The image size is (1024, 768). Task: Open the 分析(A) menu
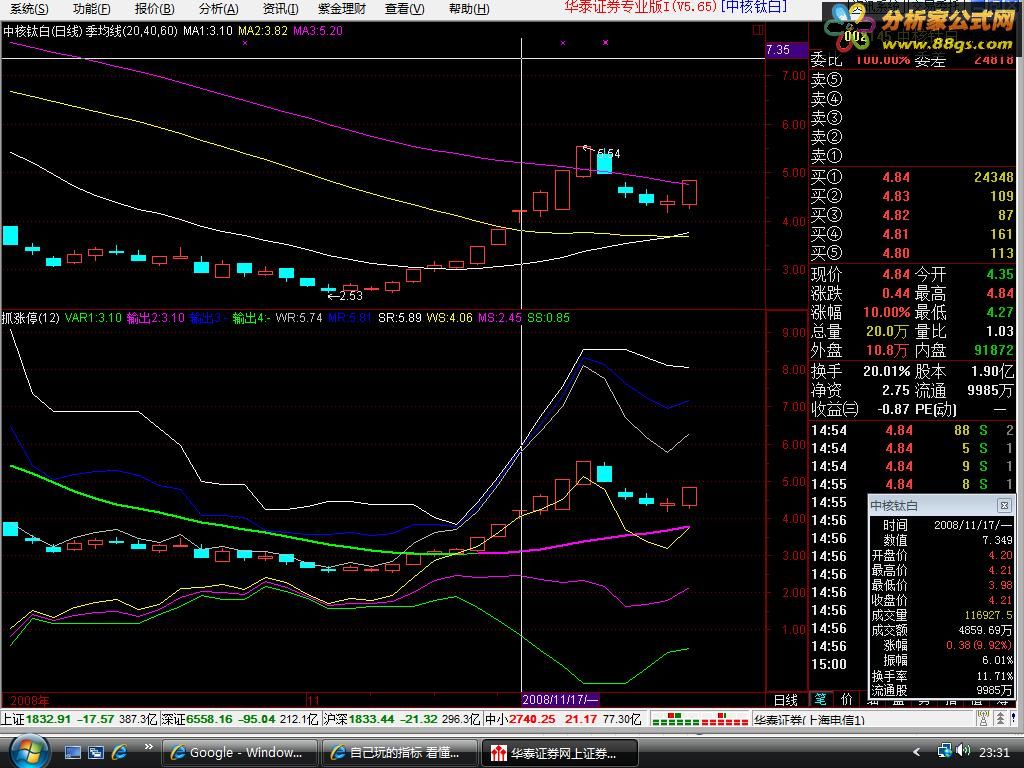pyautogui.click(x=219, y=9)
